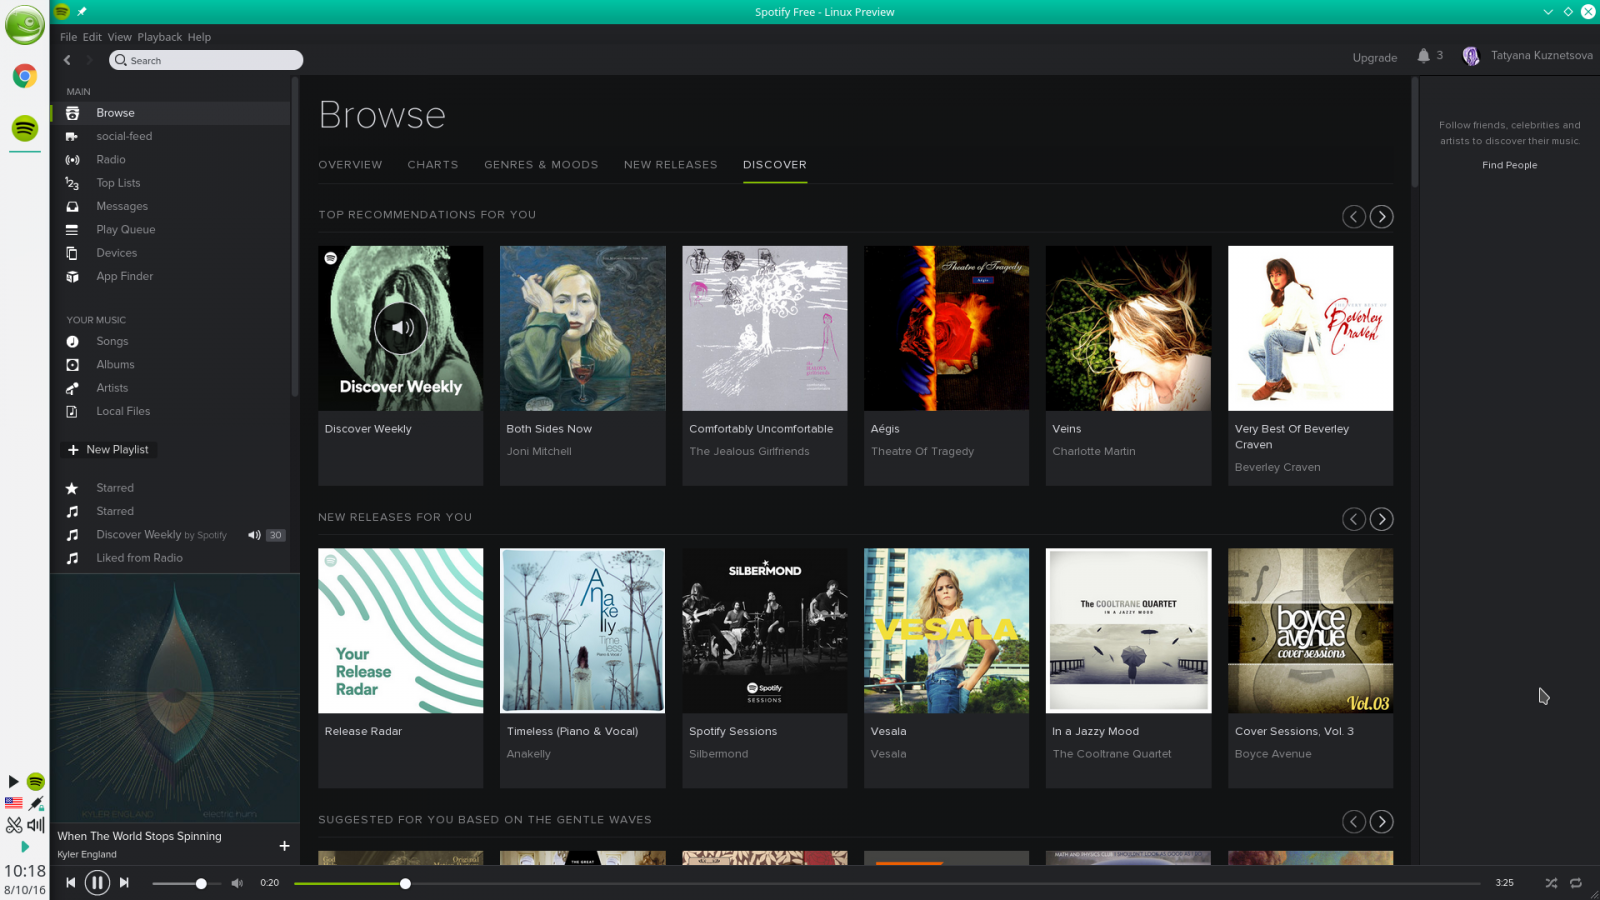The image size is (1600, 900).
Task: Open Release Radar cover
Action: tap(401, 631)
